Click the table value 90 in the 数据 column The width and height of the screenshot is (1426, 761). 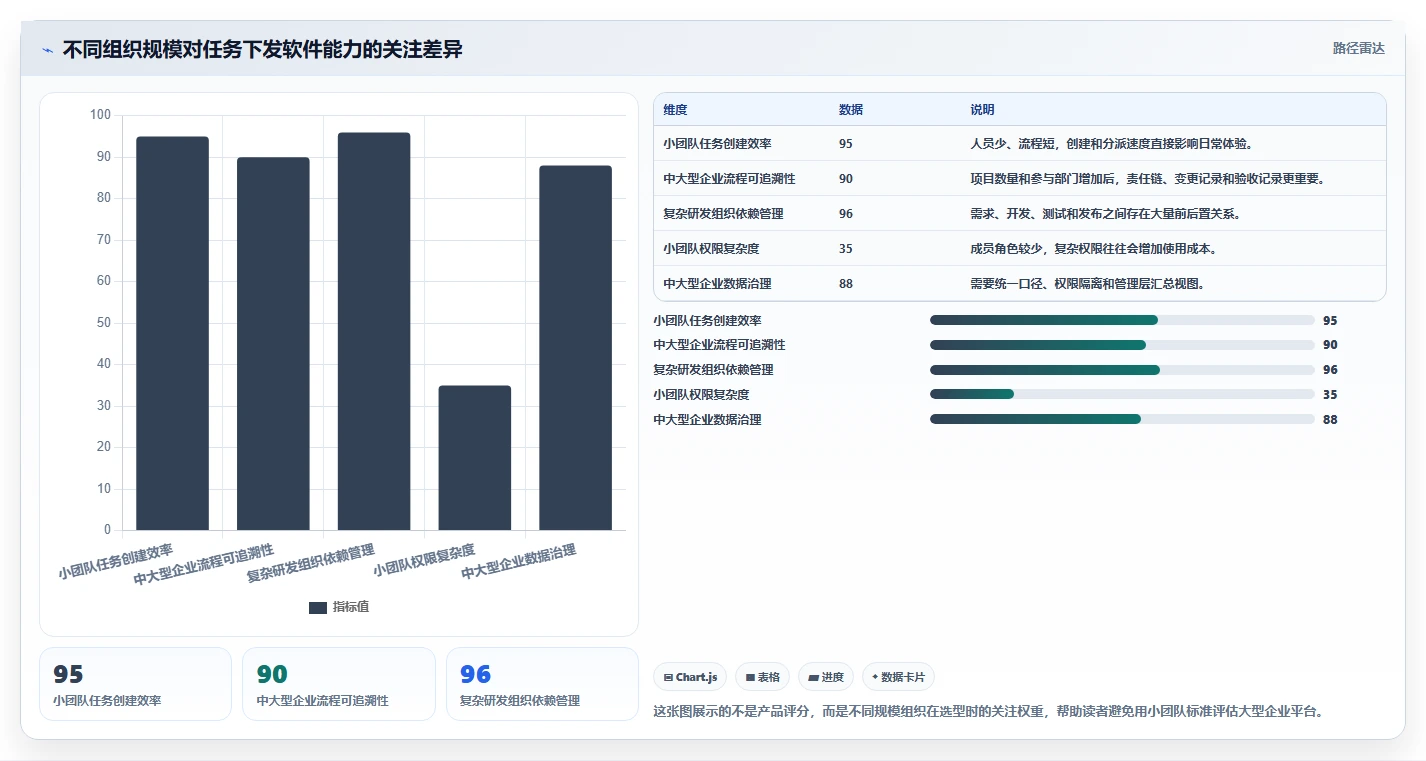[846, 179]
